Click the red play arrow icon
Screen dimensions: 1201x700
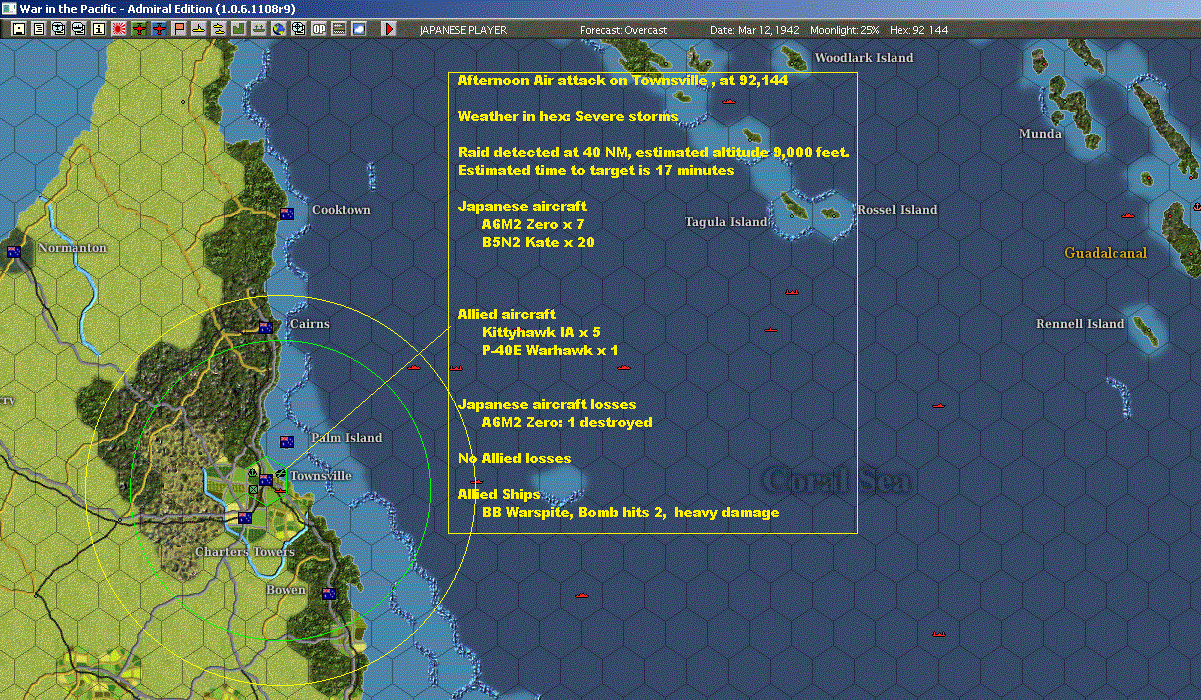point(389,29)
